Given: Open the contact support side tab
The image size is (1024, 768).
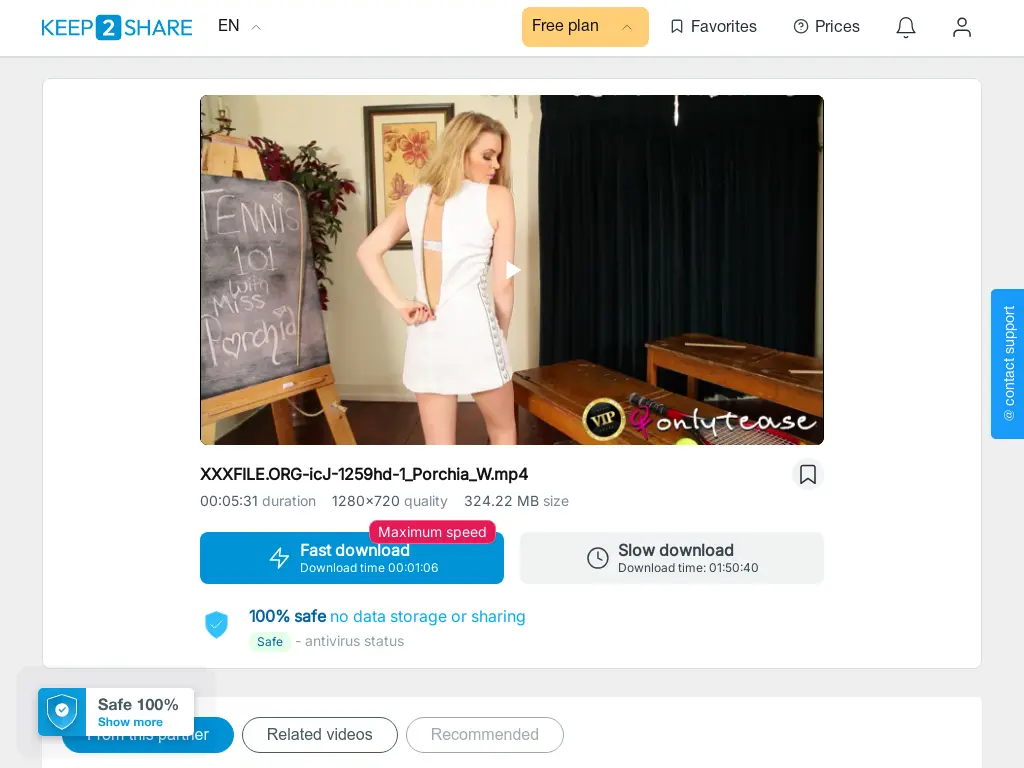Looking at the screenshot, I should (x=1008, y=364).
